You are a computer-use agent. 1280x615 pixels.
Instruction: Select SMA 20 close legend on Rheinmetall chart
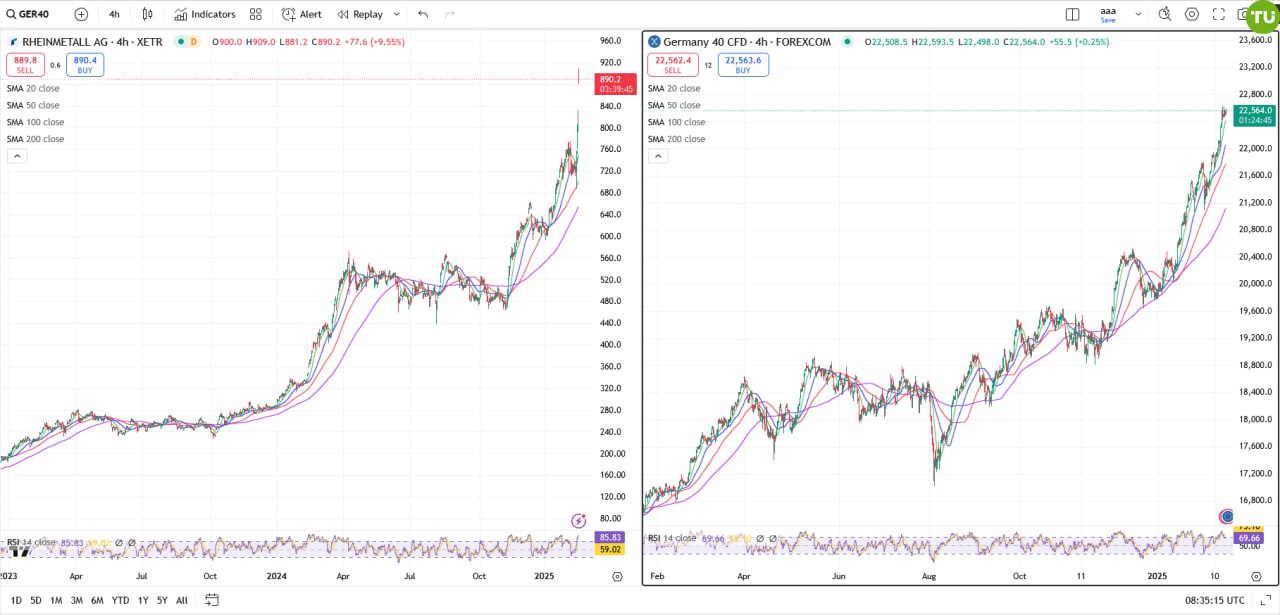[32, 88]
